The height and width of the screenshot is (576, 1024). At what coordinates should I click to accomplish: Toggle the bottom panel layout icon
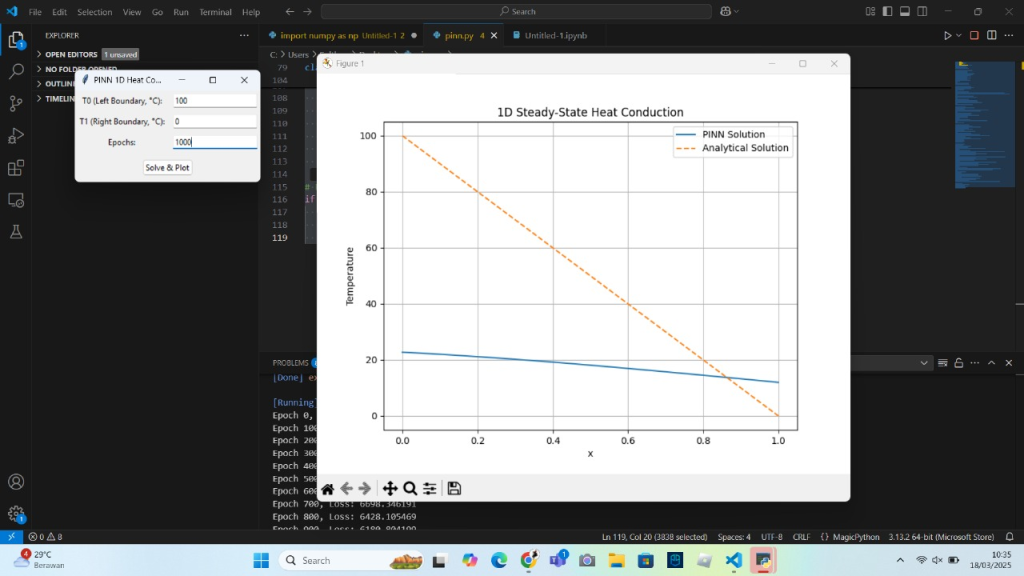(x=904, y=12)
